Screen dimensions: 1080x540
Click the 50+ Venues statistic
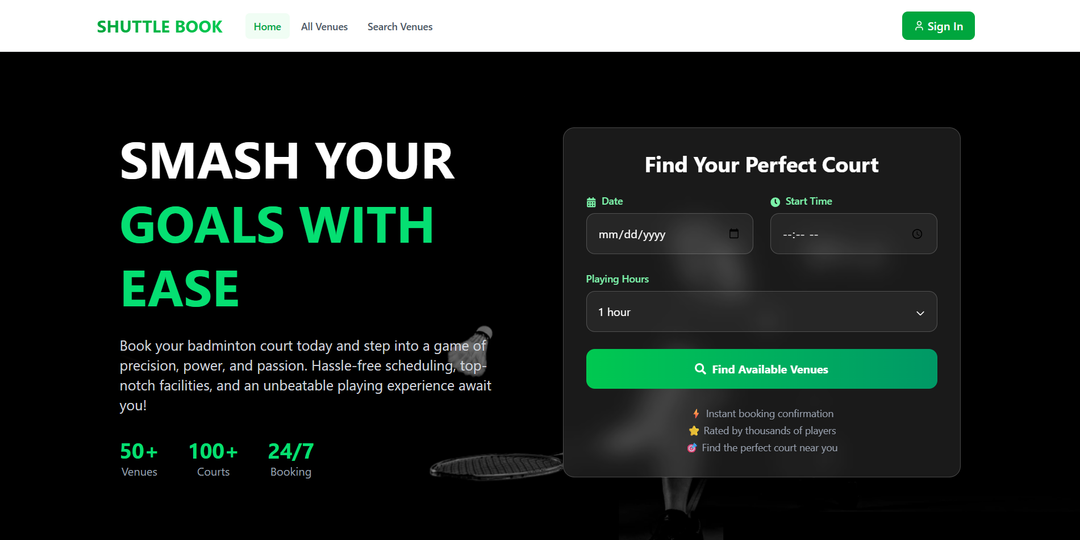(139, 460)
